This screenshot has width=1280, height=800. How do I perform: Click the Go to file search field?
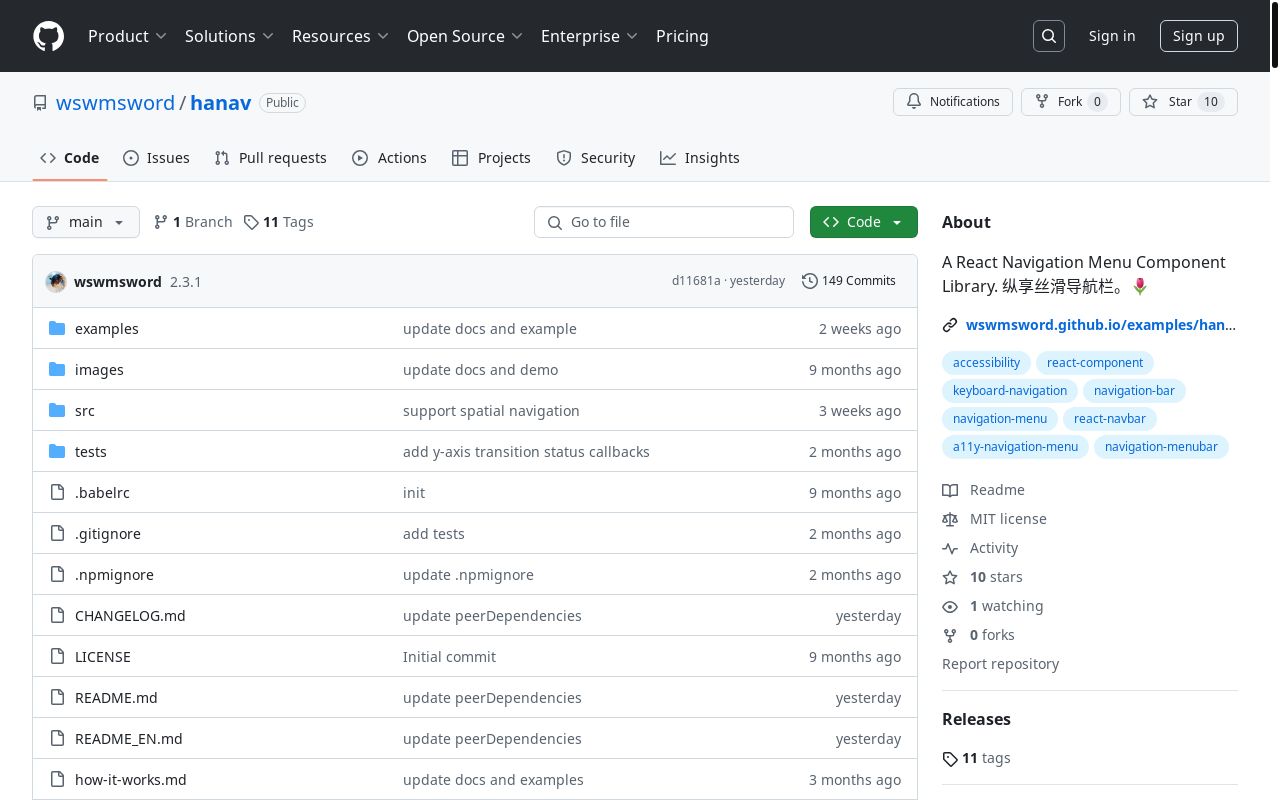[664, 222]
